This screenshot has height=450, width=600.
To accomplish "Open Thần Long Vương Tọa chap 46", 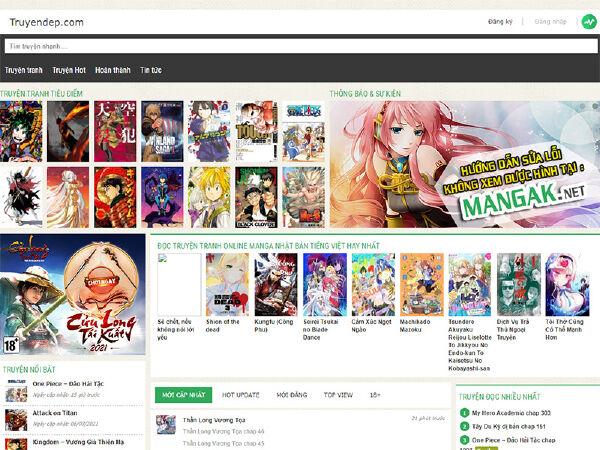I will [223, 431].
